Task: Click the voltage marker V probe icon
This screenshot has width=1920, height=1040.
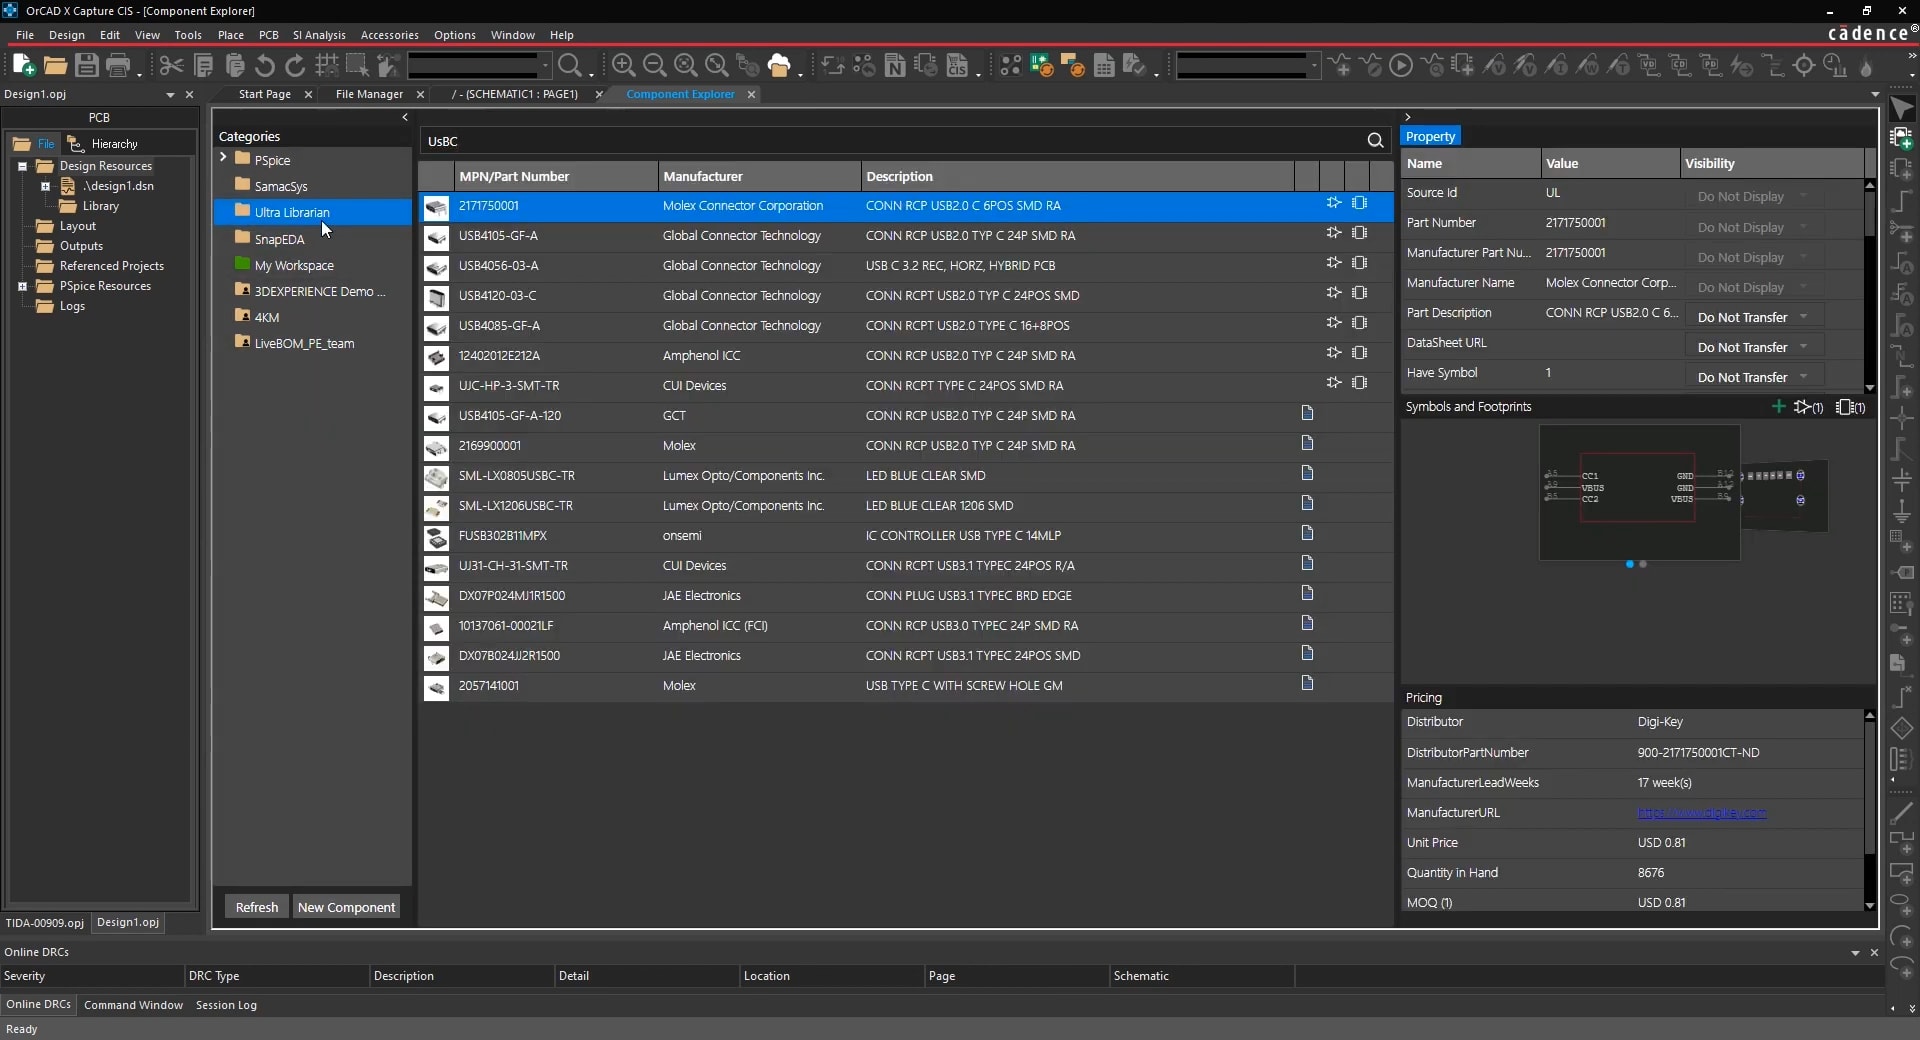Action: click(1494, 66)
